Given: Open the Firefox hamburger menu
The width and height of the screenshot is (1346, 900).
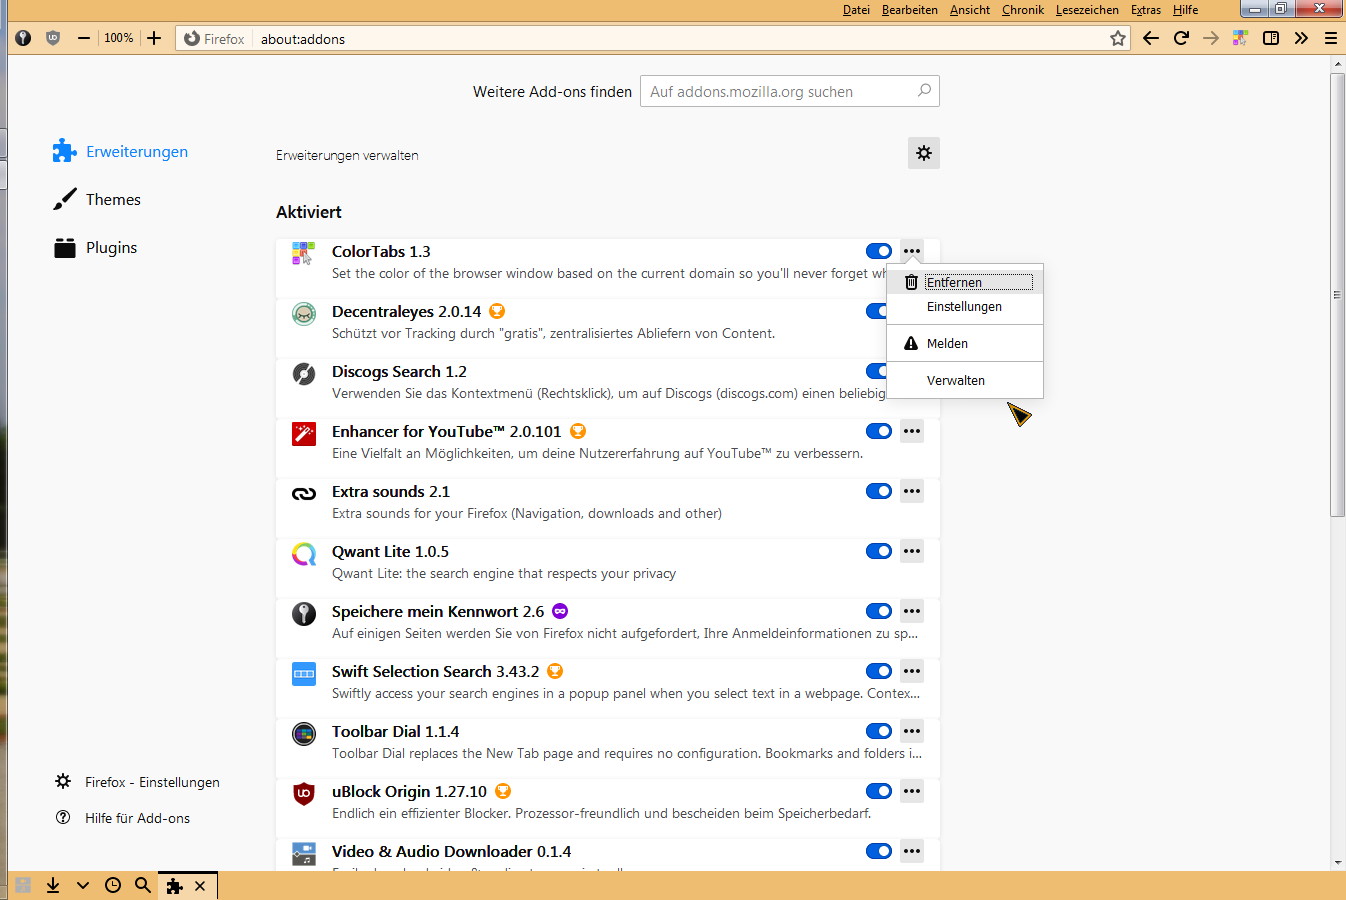Looking at the screenshot, I should click(1331, 38).
